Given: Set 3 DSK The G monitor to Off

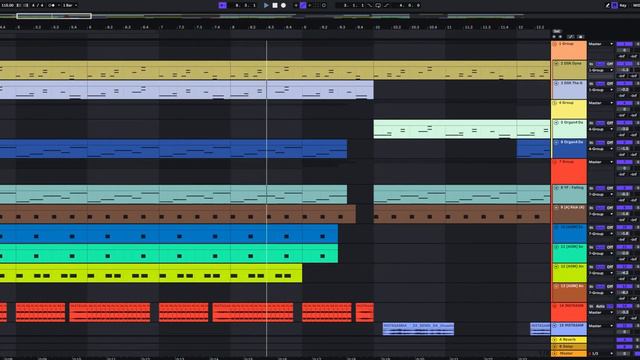Looking at the screenshot, I should 610,84.
